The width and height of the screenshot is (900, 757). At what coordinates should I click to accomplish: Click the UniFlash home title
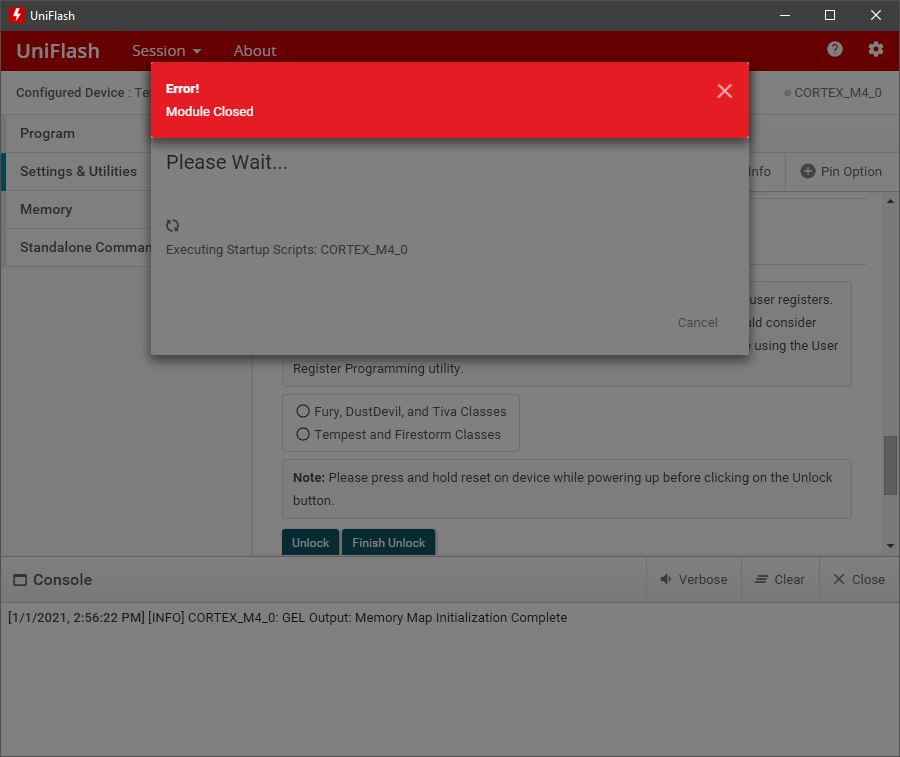pos(57,51)
